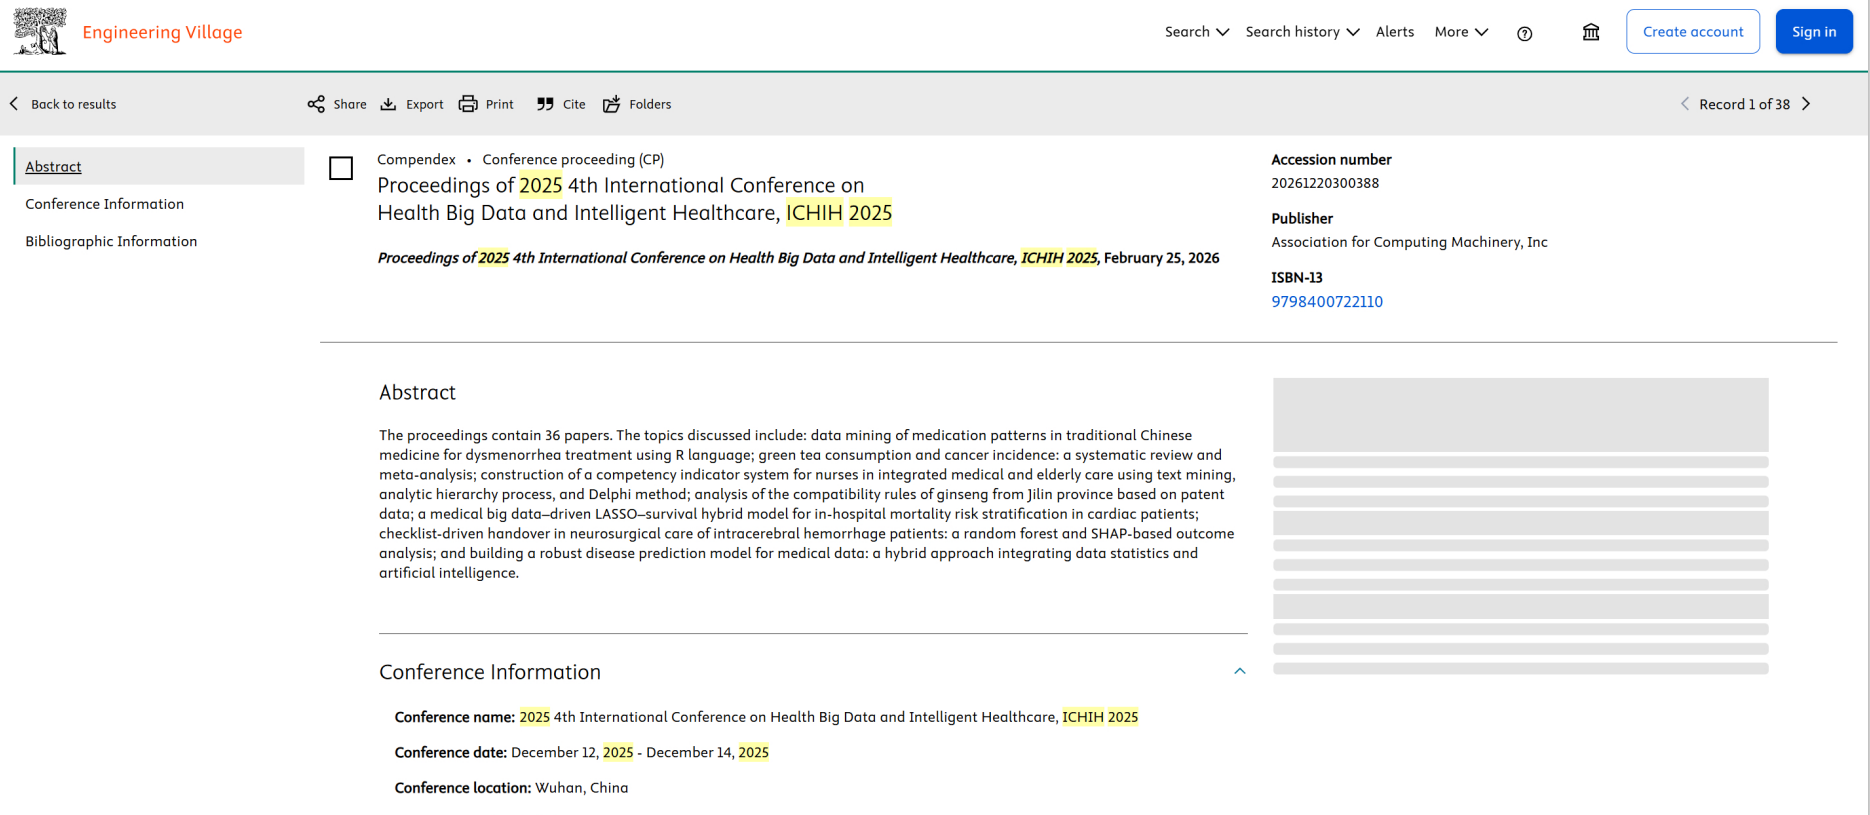Image resolution: width=1870 pixels, height=815 pixels.
Task: Open the More dropdown menu
Action: pyautogui.click(x=1461, y=32)
